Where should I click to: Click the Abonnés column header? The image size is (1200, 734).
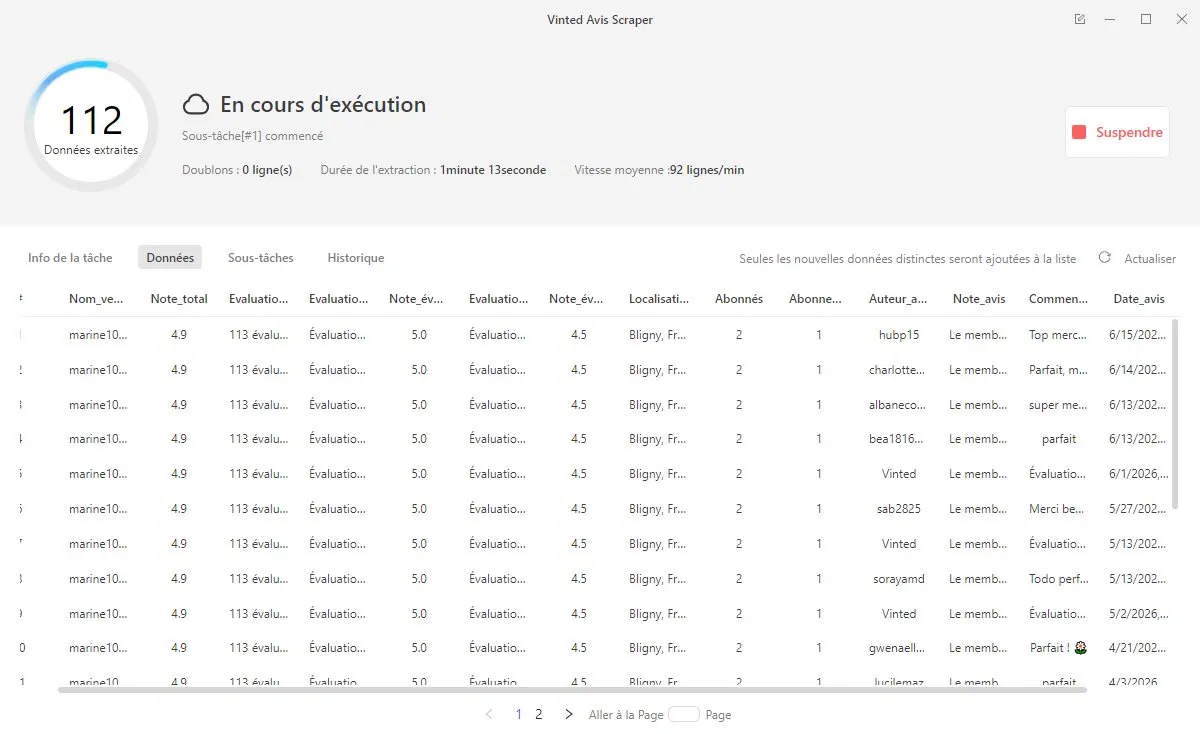[739, 299]
